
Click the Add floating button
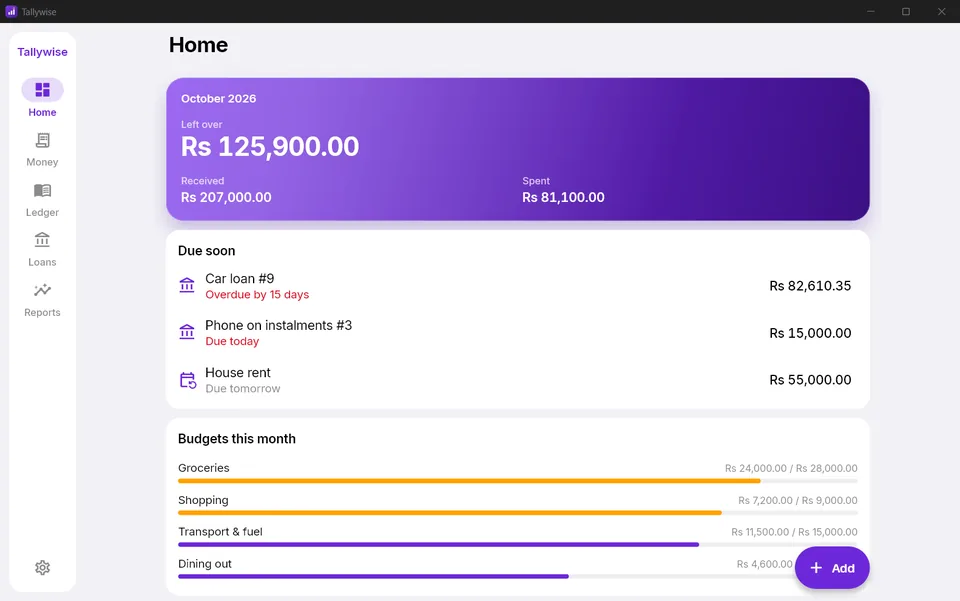point(832,568)
